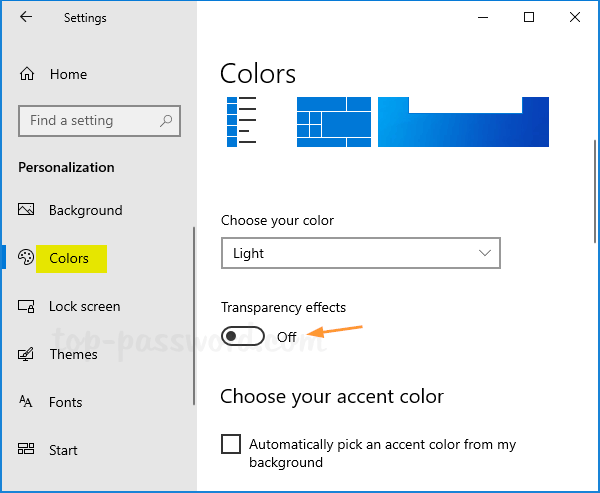Screen dimensions: 600x493
Task: Check automatically pick accent color box
Action: pos(231,444)
